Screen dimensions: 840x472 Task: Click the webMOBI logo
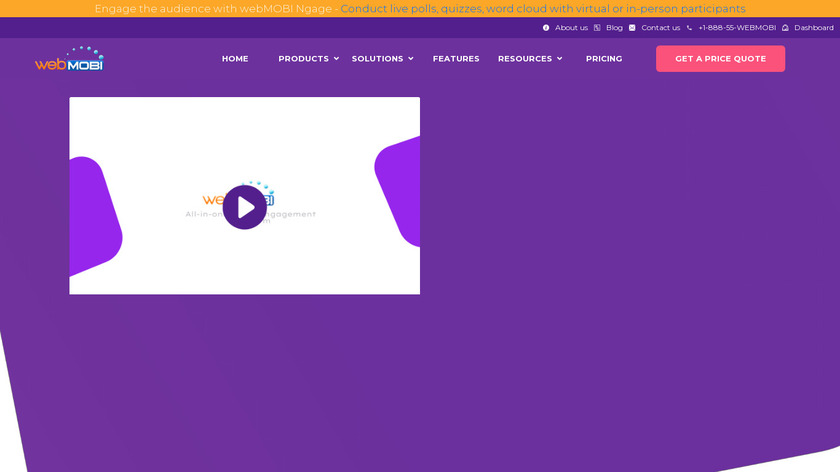(69, 59)
